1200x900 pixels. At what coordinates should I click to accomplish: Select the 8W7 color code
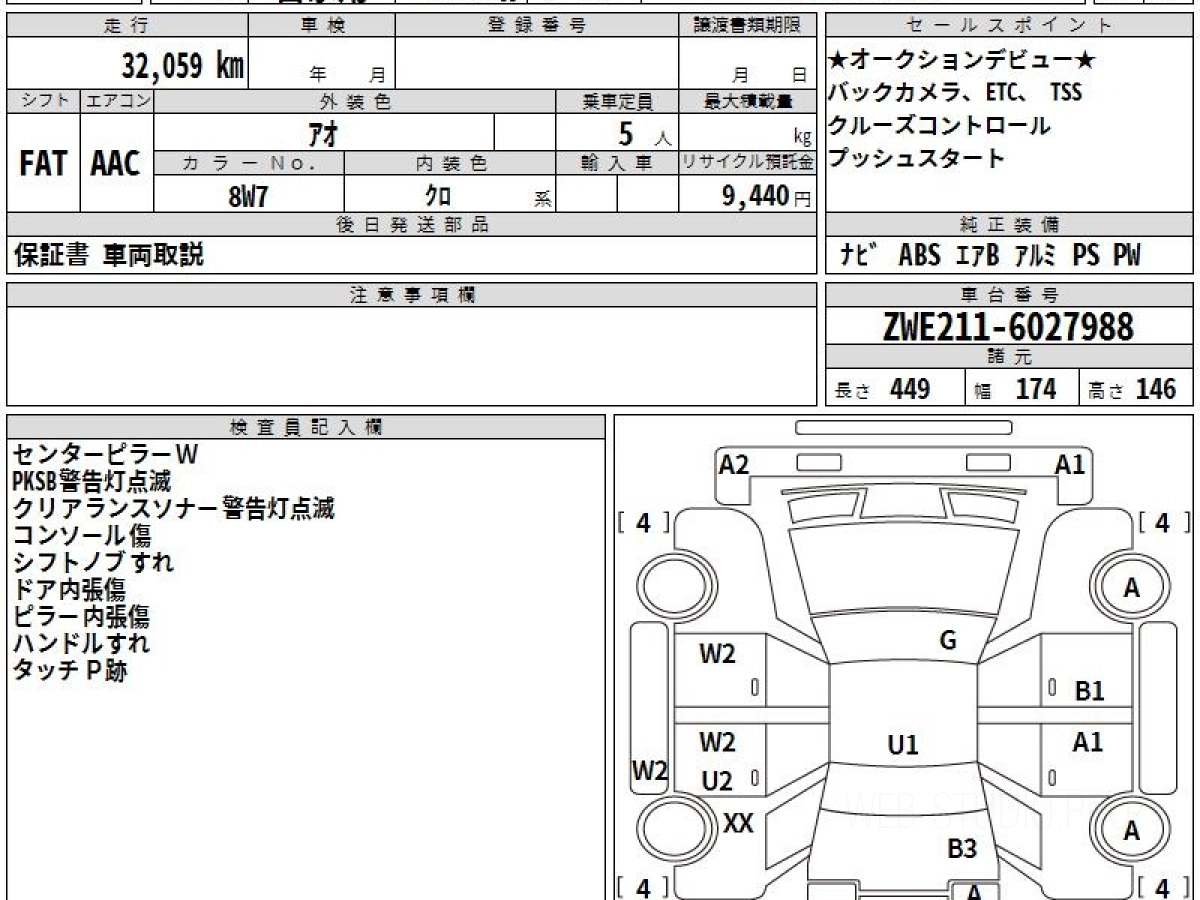(248, 196)
